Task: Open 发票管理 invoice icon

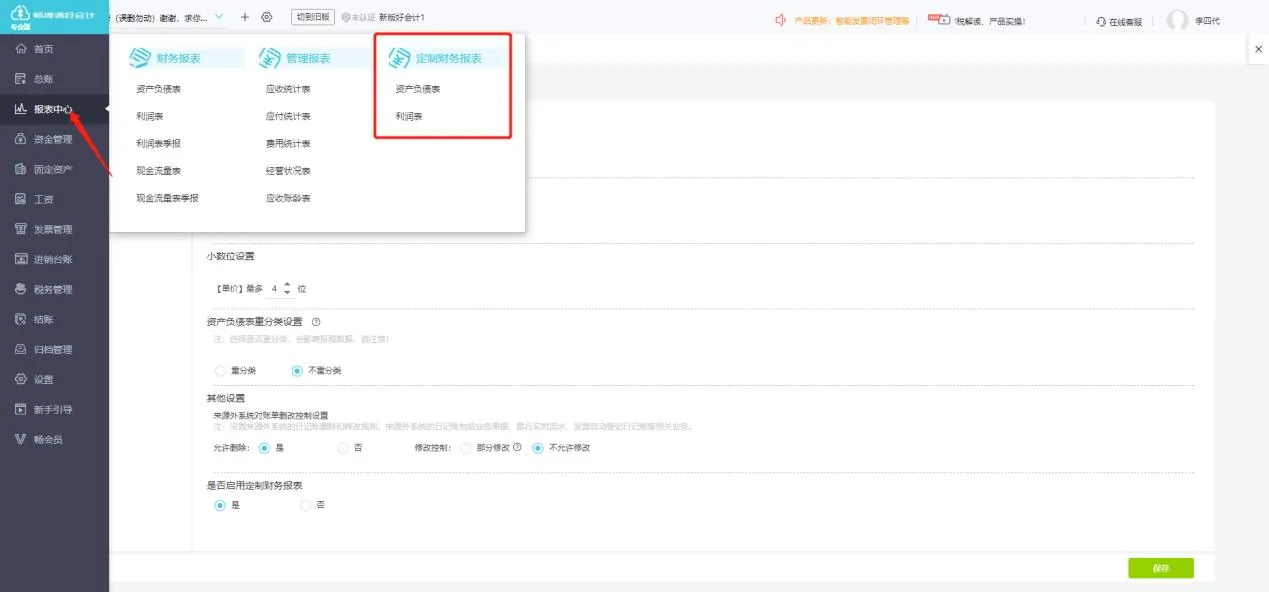Action: point(20,229)
